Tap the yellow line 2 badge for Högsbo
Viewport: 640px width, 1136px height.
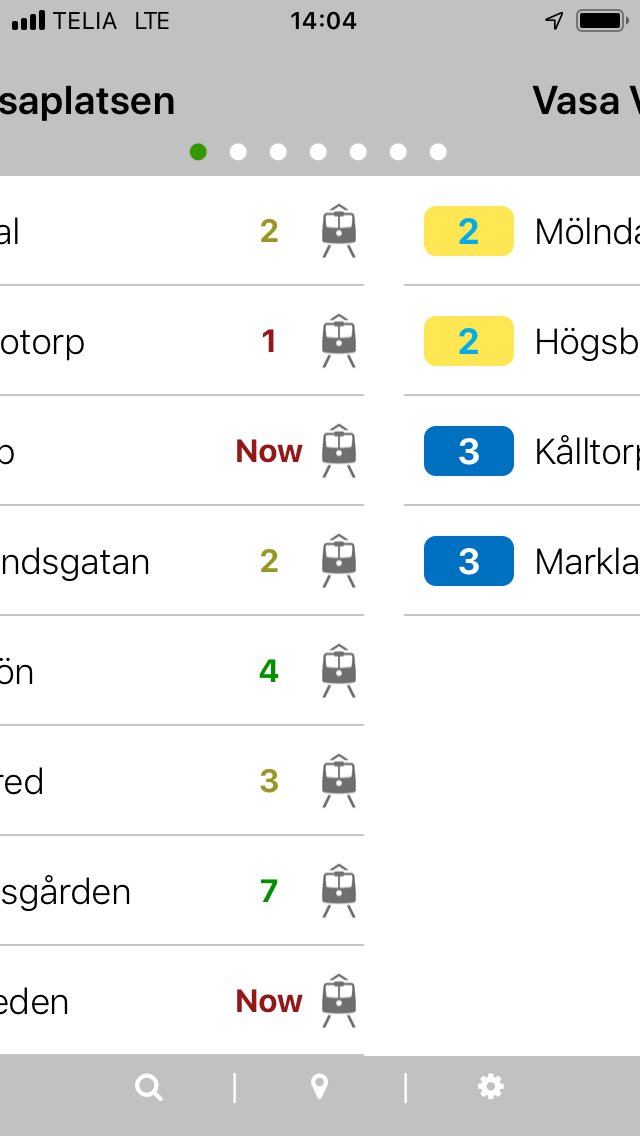point(469,341)
